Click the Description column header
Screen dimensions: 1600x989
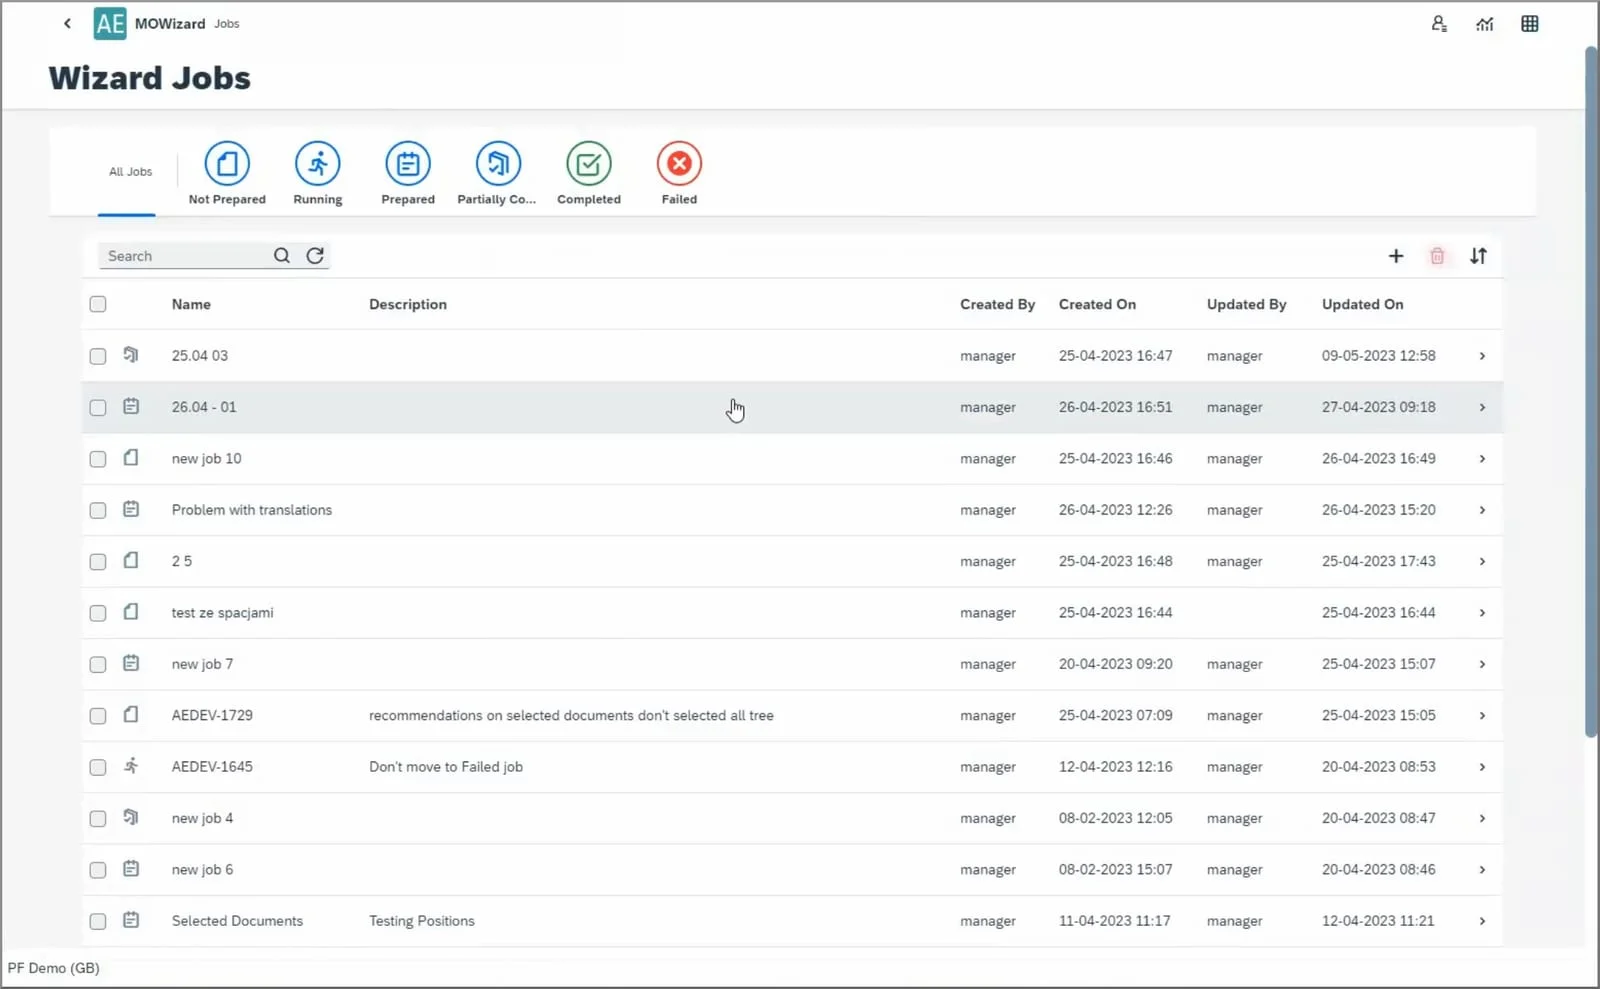click(x=408, y=304)
